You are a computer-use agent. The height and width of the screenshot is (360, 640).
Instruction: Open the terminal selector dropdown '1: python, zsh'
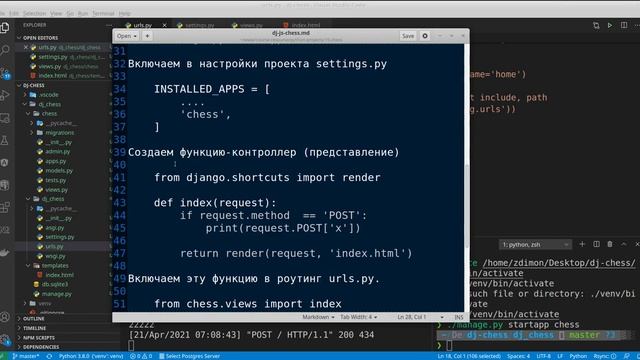tap(535, 244)
